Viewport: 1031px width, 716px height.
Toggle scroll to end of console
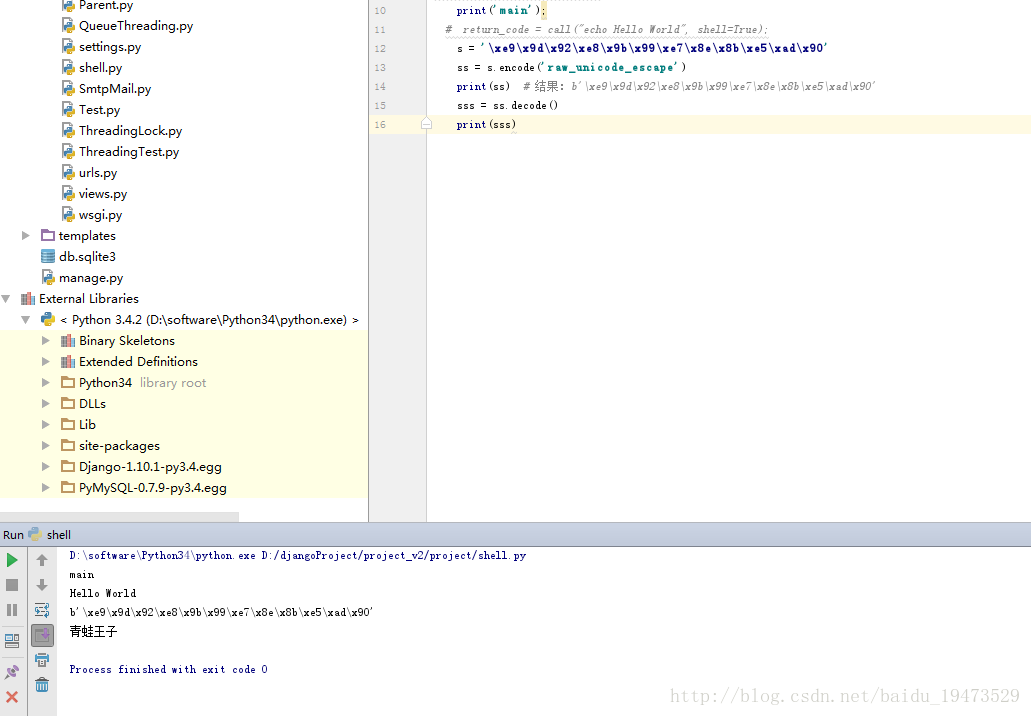point(42,635)
